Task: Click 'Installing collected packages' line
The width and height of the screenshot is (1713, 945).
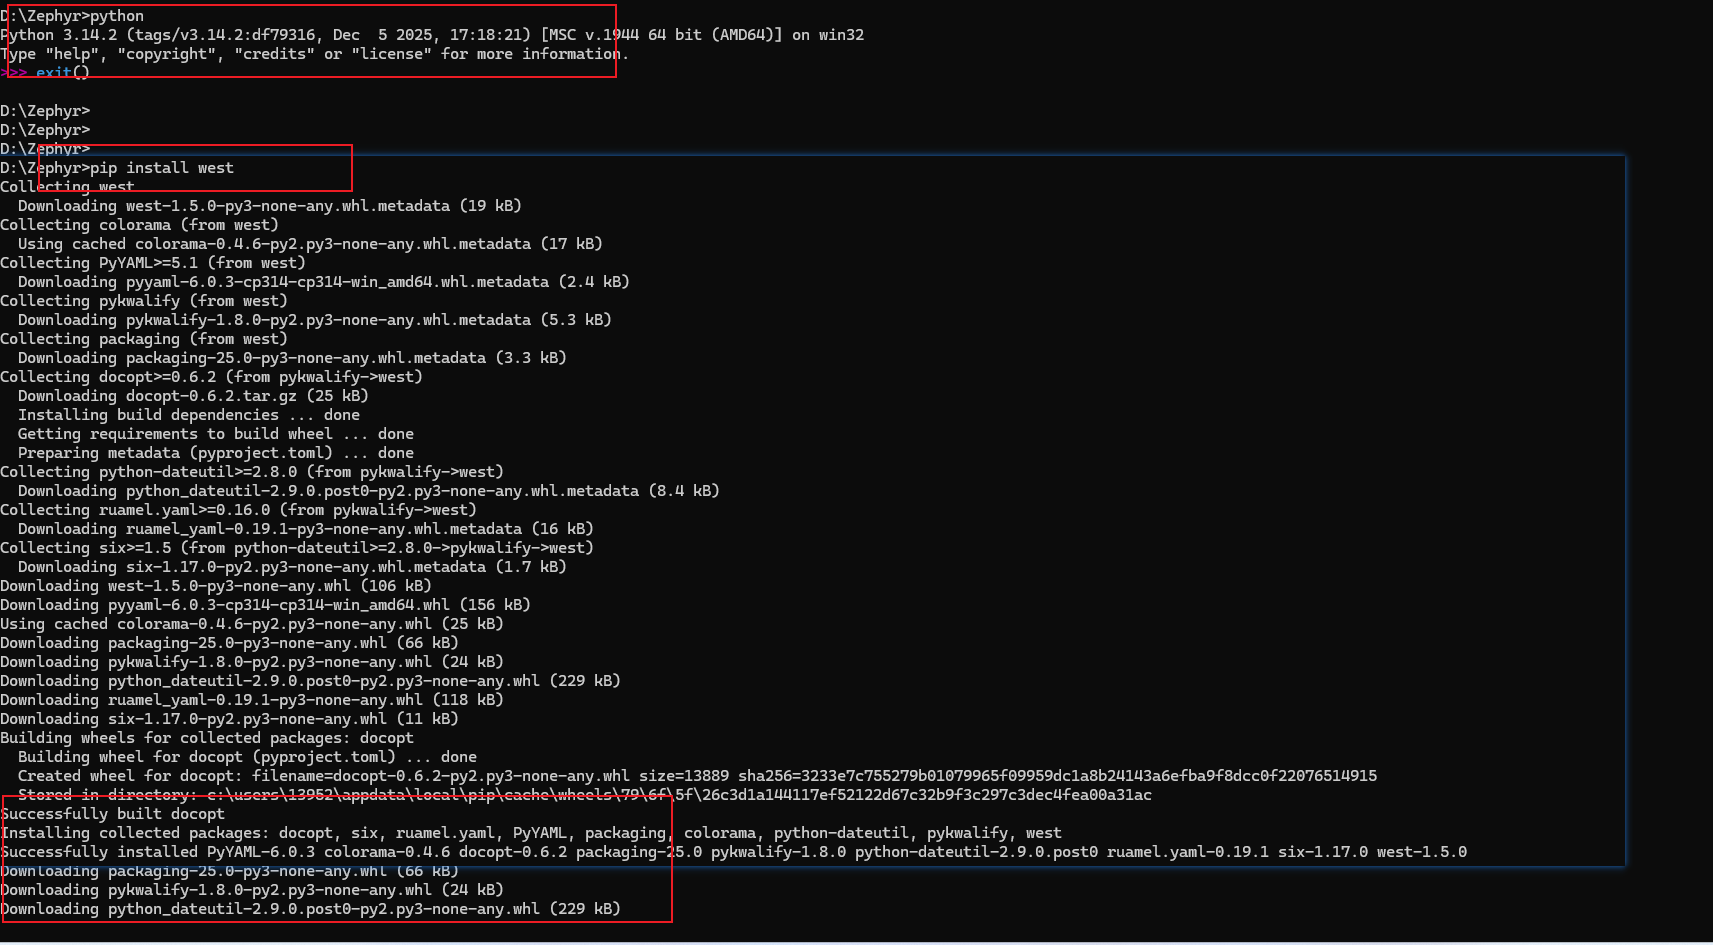Action: tap(531, 833)
